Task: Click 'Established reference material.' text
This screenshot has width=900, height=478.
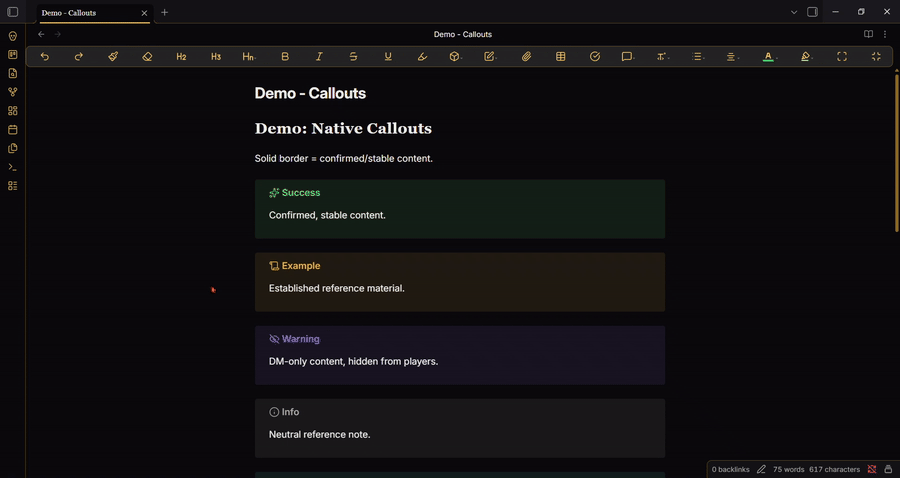Action: pyautogui.click(x=336, y=288)
